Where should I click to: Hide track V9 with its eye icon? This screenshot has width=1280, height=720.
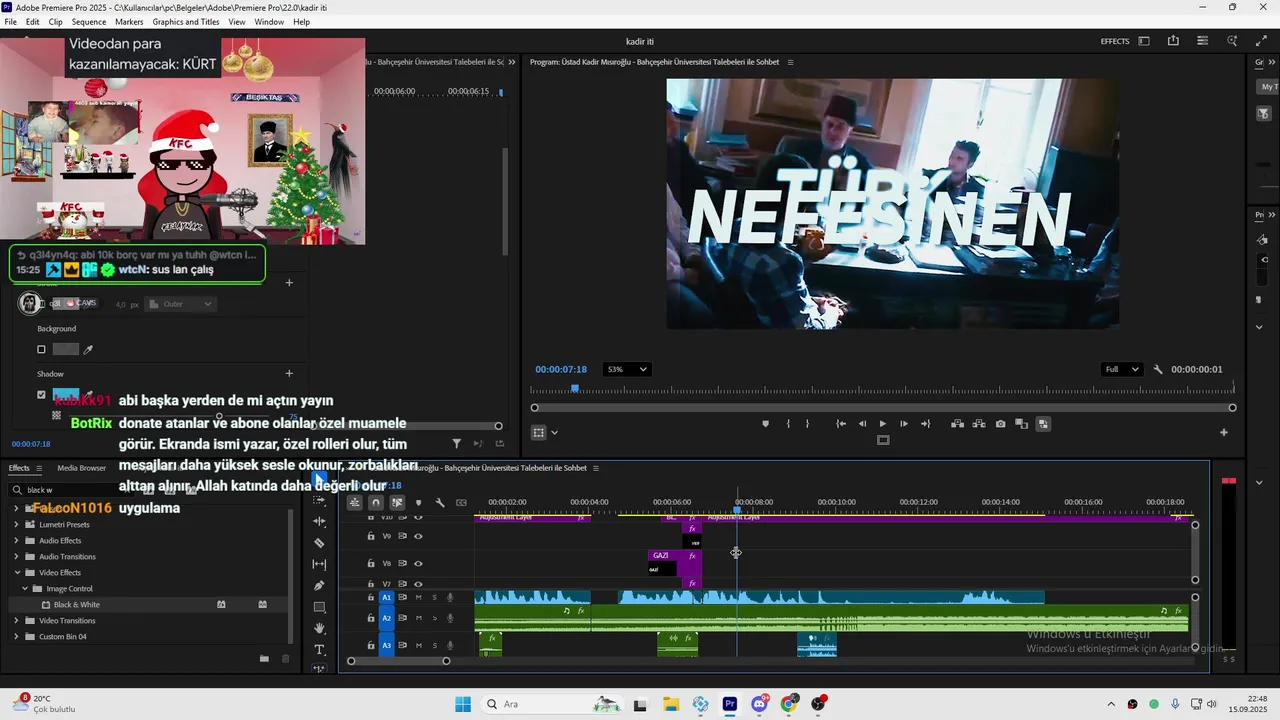click(x=418, y=536)
